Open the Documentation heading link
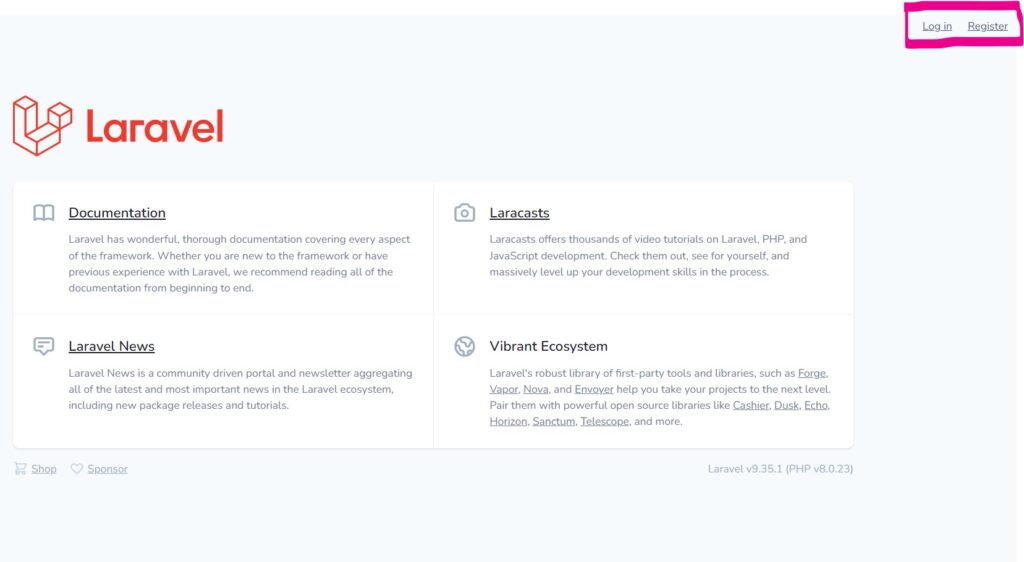This screenshot has width=1024, height=562. 117,213
